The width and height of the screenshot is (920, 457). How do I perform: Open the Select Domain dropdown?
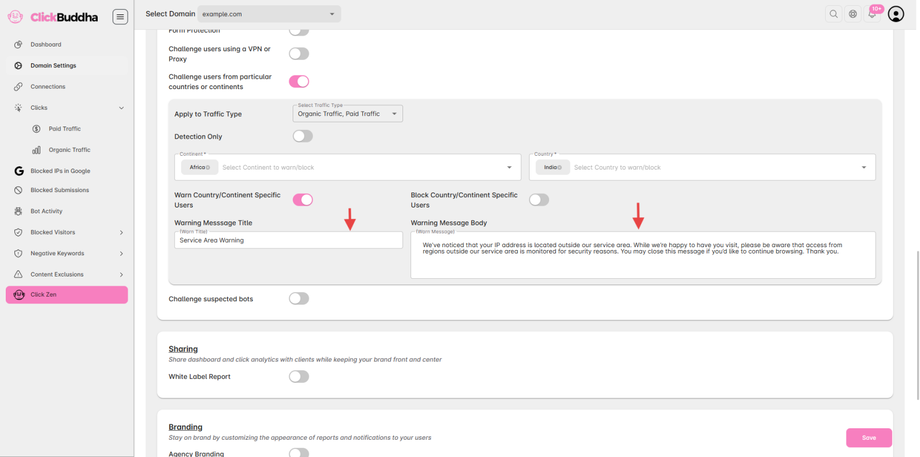(x=269, y=14)
